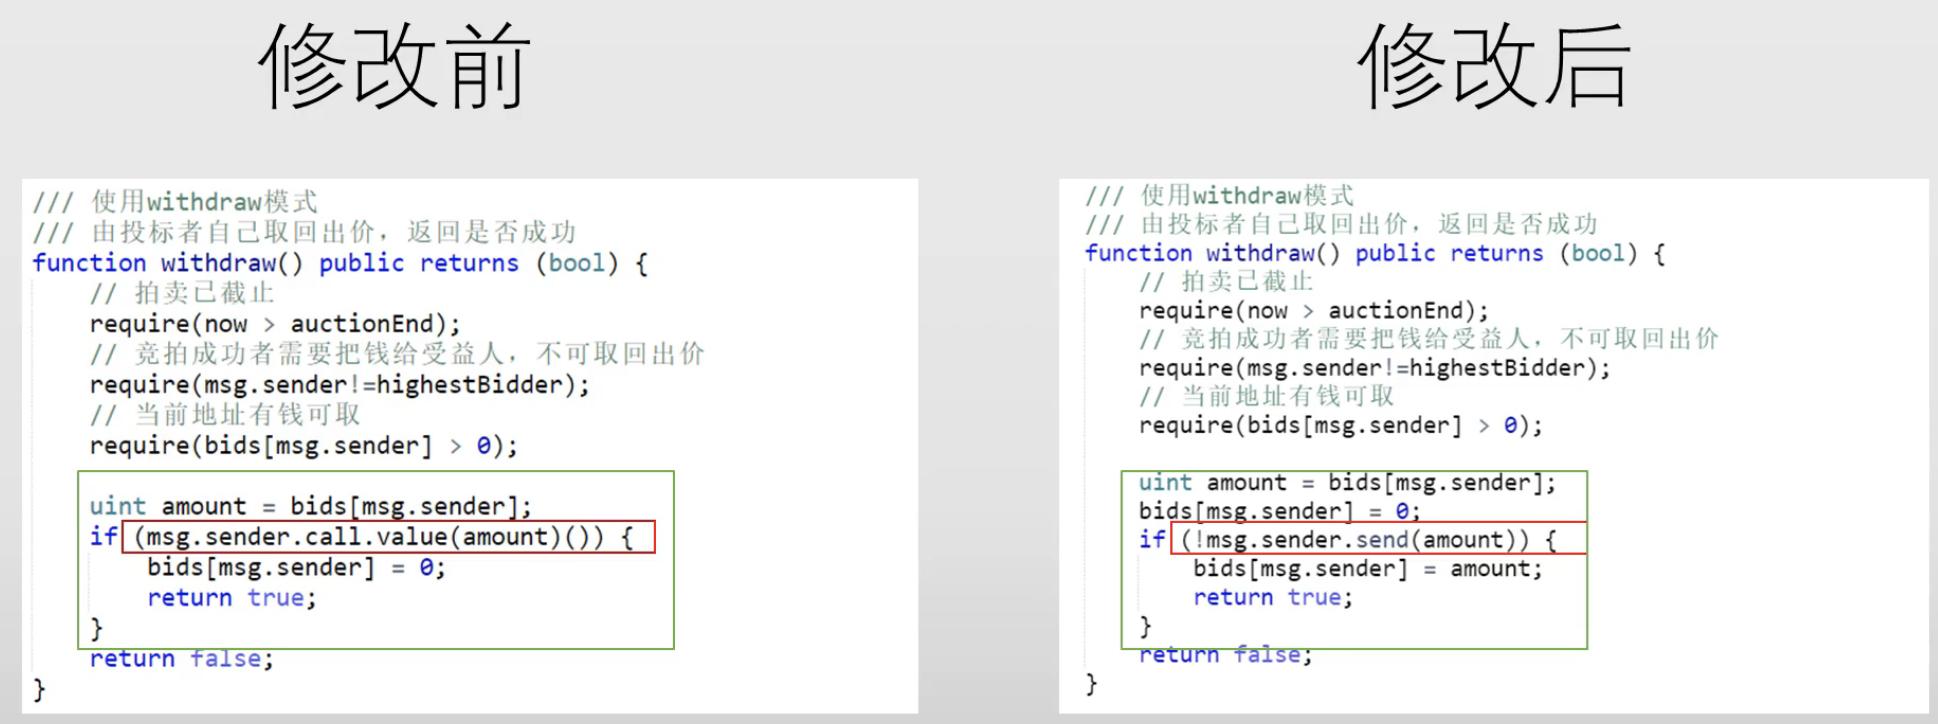The height and width of the screenshot is (724, 1938).
Task: Click 'bids[msg.sender] = 0;' inside left if block
Action: [x=296, y=567]
